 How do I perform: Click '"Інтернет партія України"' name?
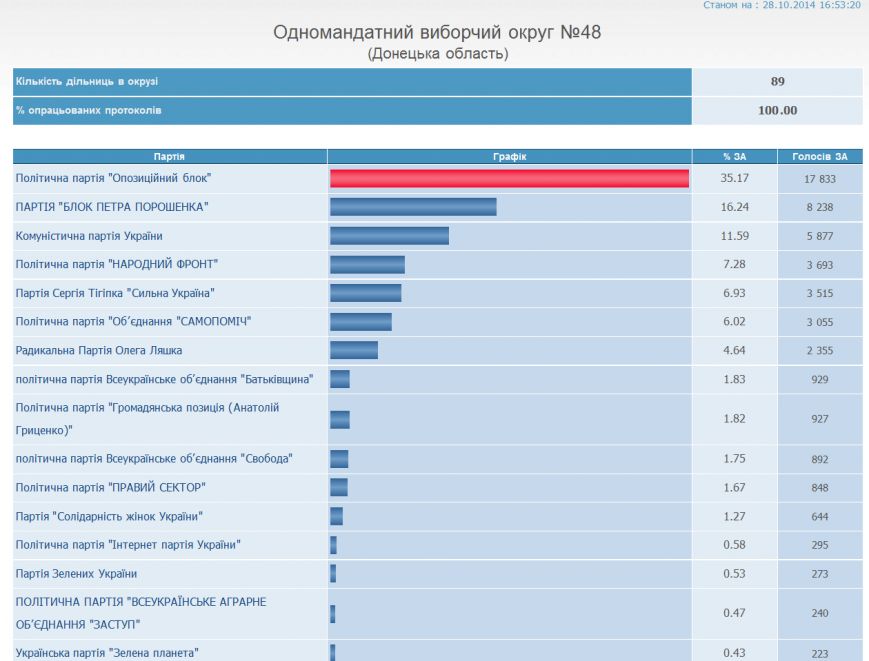coord(128,545)
